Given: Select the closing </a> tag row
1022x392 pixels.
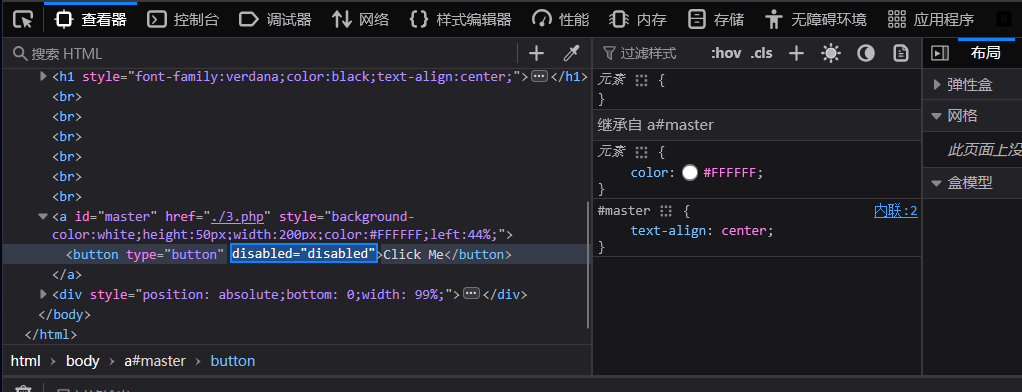Looking at the screenshot, I should pyautogui.click(x=67, y=275).
